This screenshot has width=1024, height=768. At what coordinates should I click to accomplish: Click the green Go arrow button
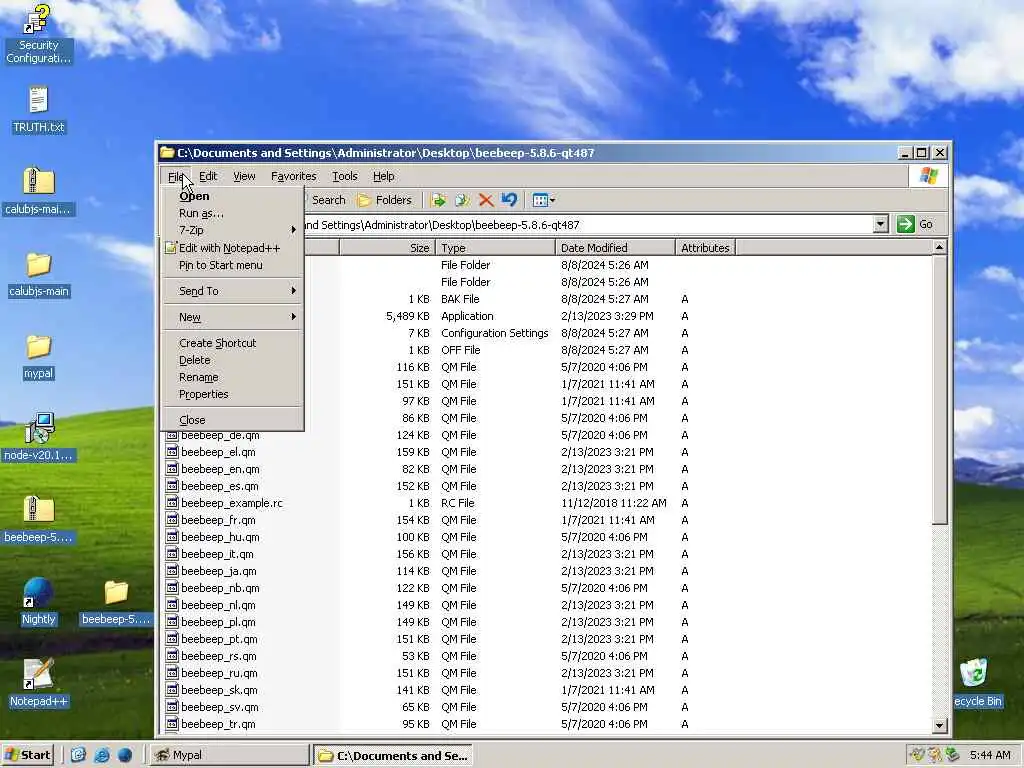click(916, 224)
